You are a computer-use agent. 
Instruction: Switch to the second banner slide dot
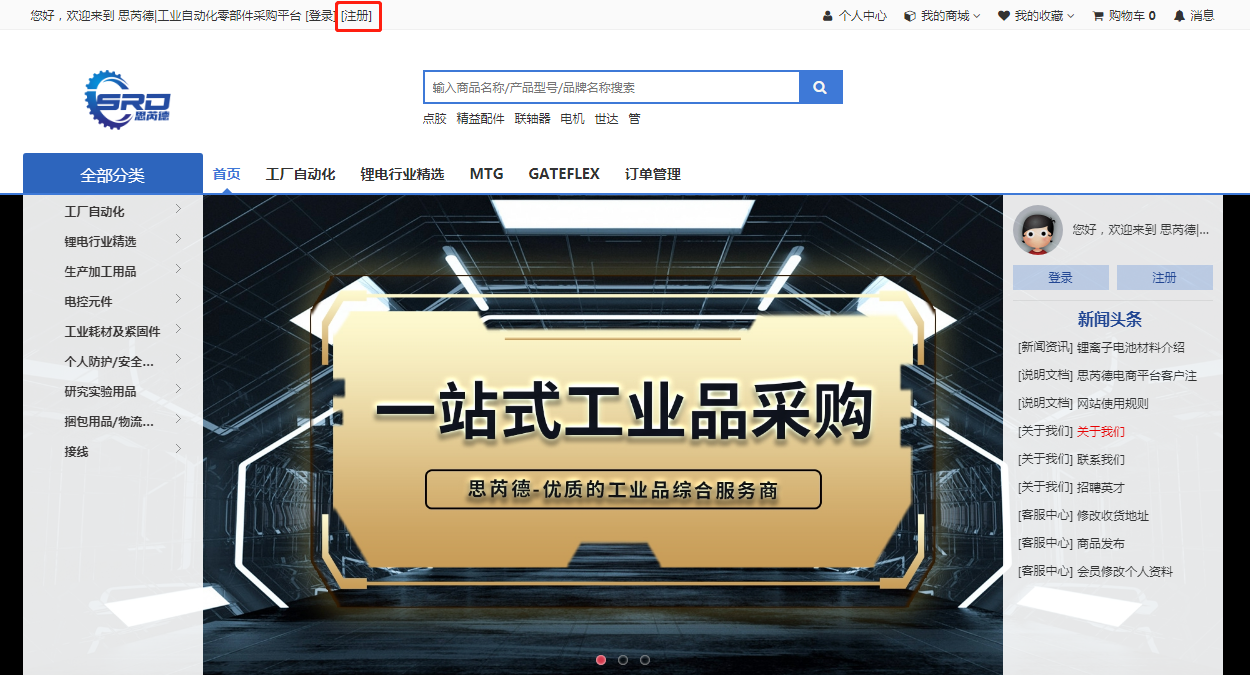623,660
